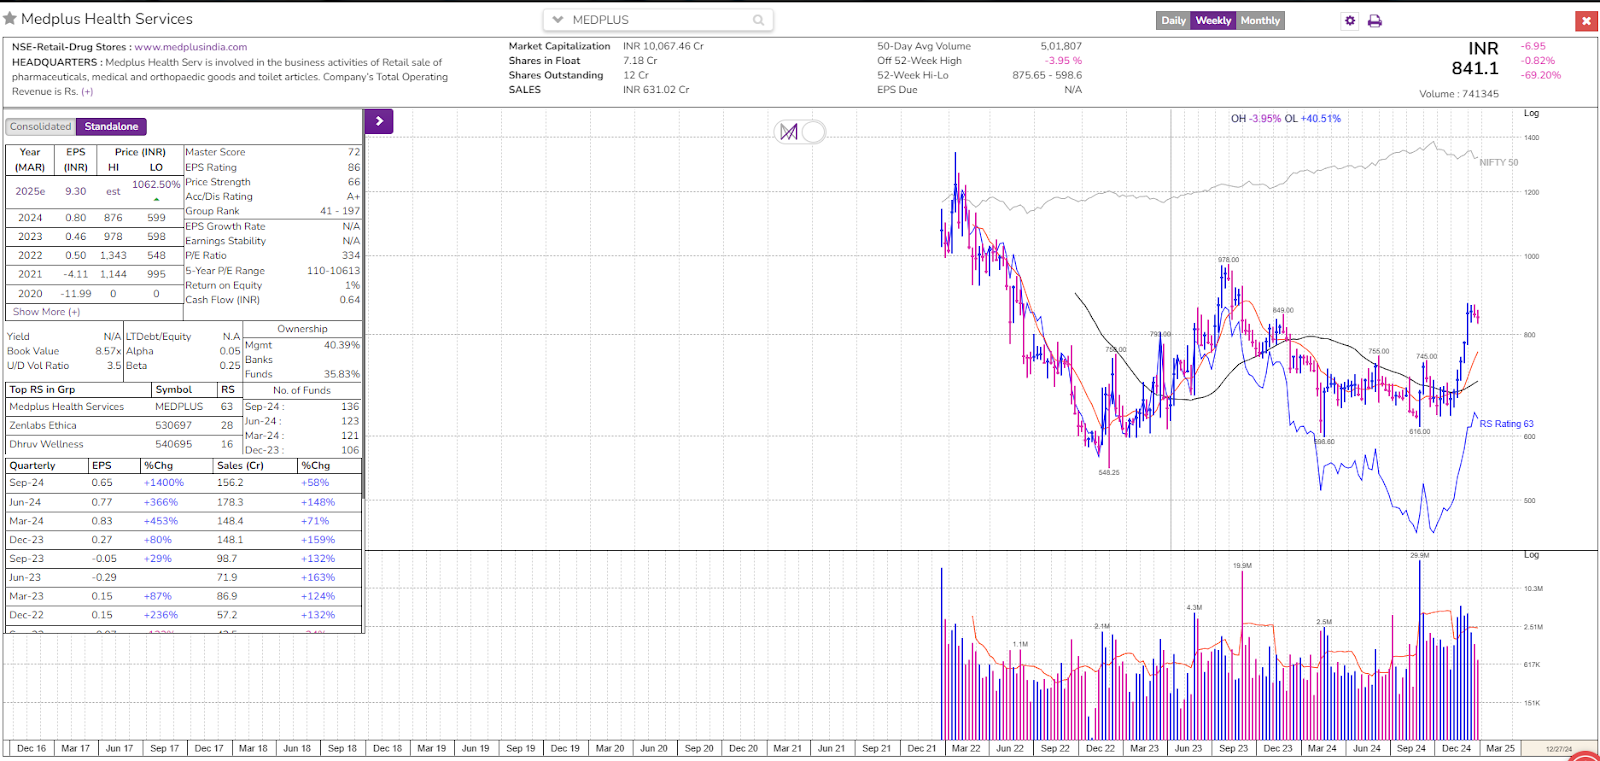Screen dimensions: 1600x761
Task: Expand company description with (+) link
Action: 87,92
